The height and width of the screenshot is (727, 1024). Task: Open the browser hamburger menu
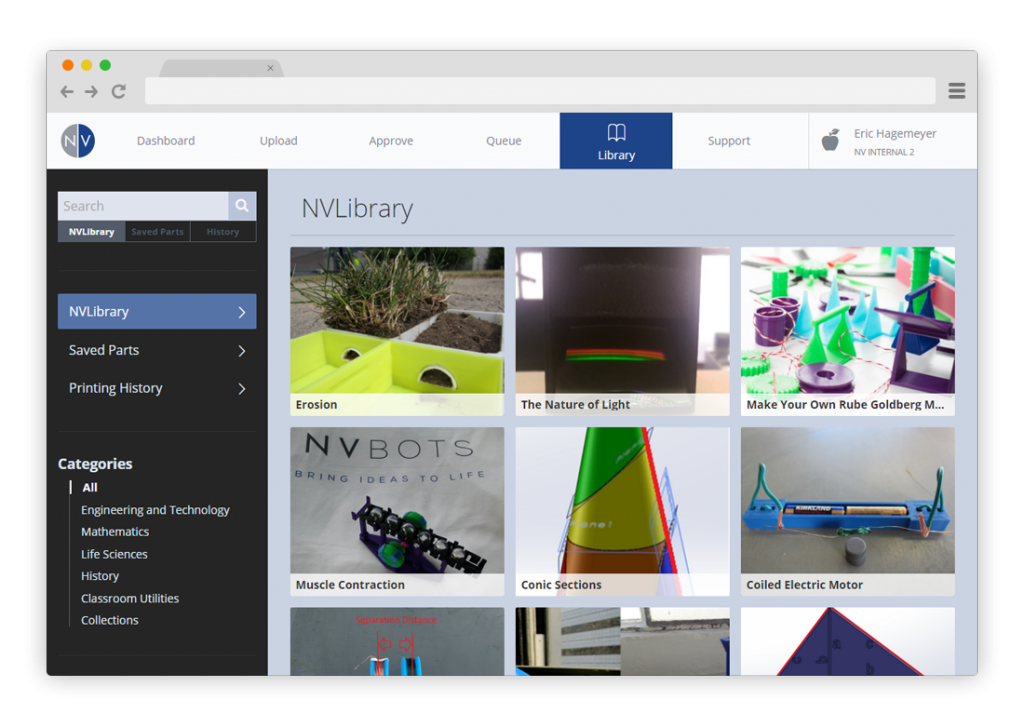pyautogui.click(x=957, y=91)
